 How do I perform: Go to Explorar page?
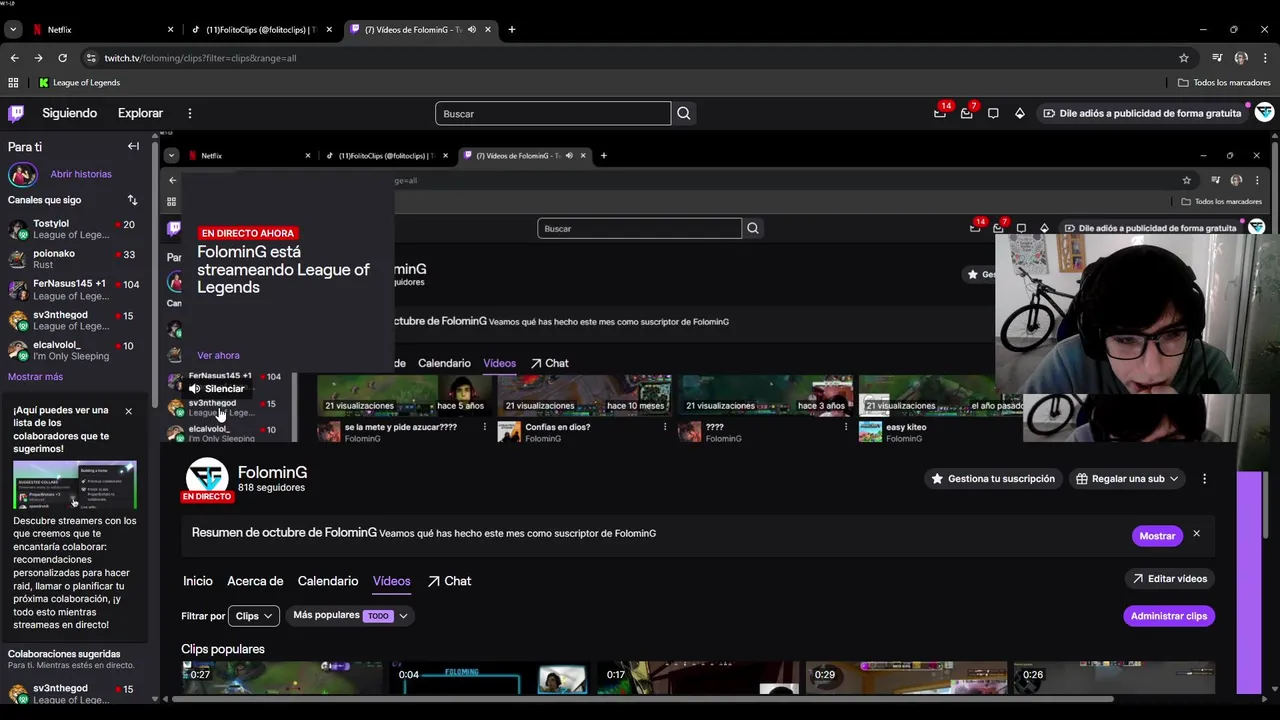[x=140, y=113]
